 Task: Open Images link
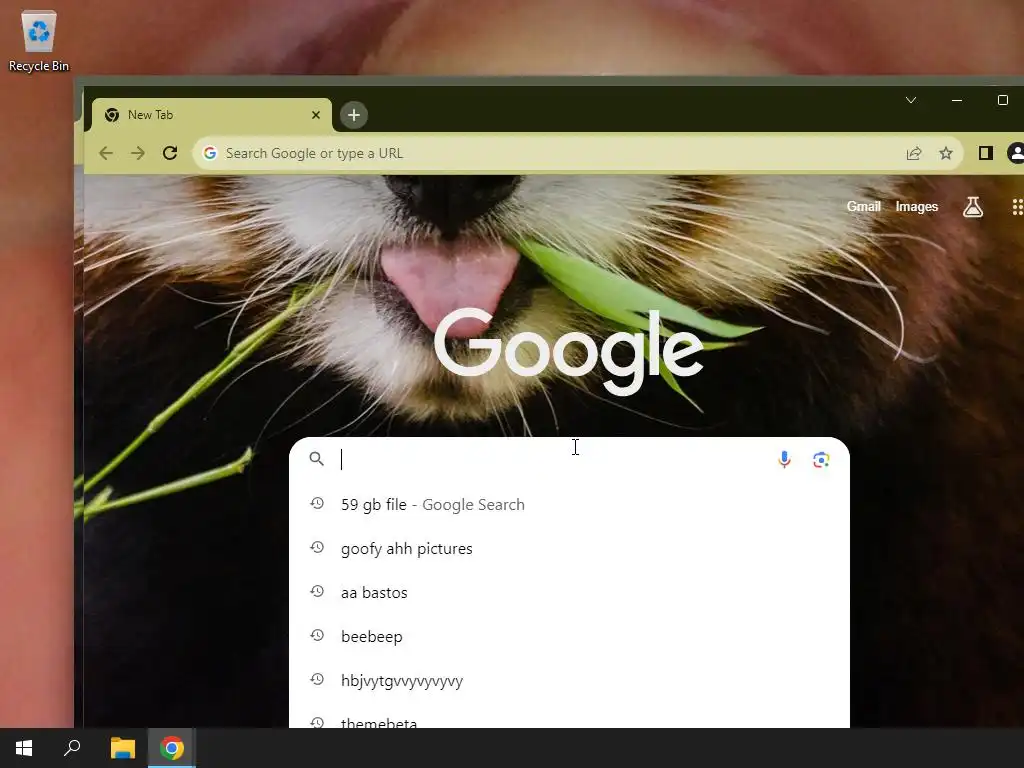[917, 206]
